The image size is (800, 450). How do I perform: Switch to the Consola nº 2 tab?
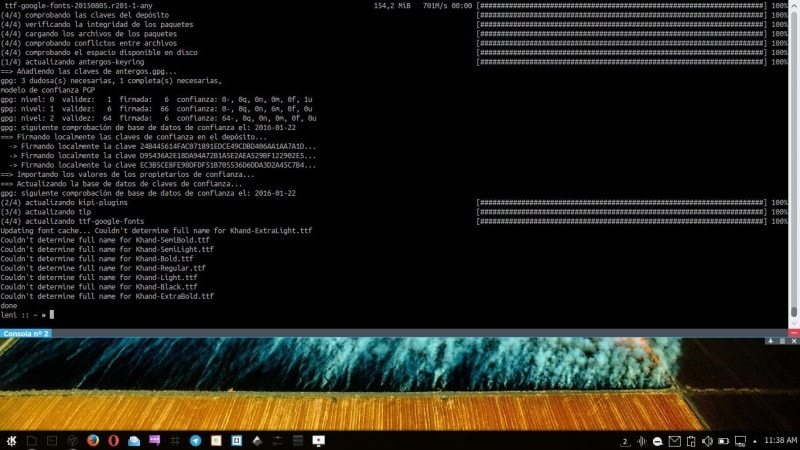tap(26, 333)
